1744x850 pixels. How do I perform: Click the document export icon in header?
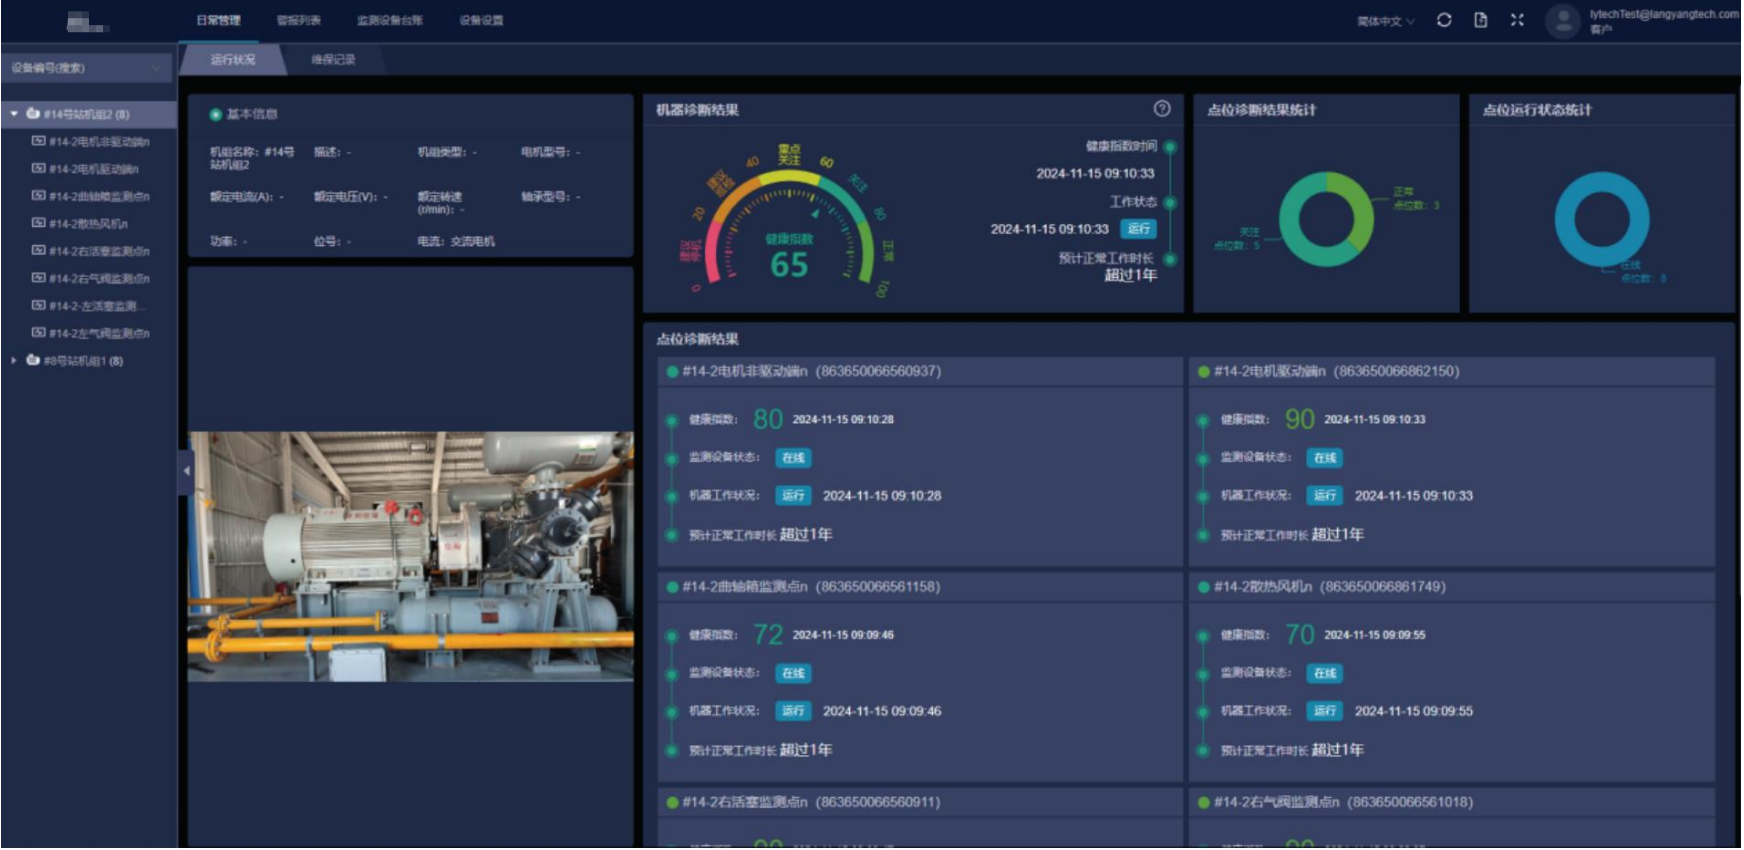click(1481, 20)
